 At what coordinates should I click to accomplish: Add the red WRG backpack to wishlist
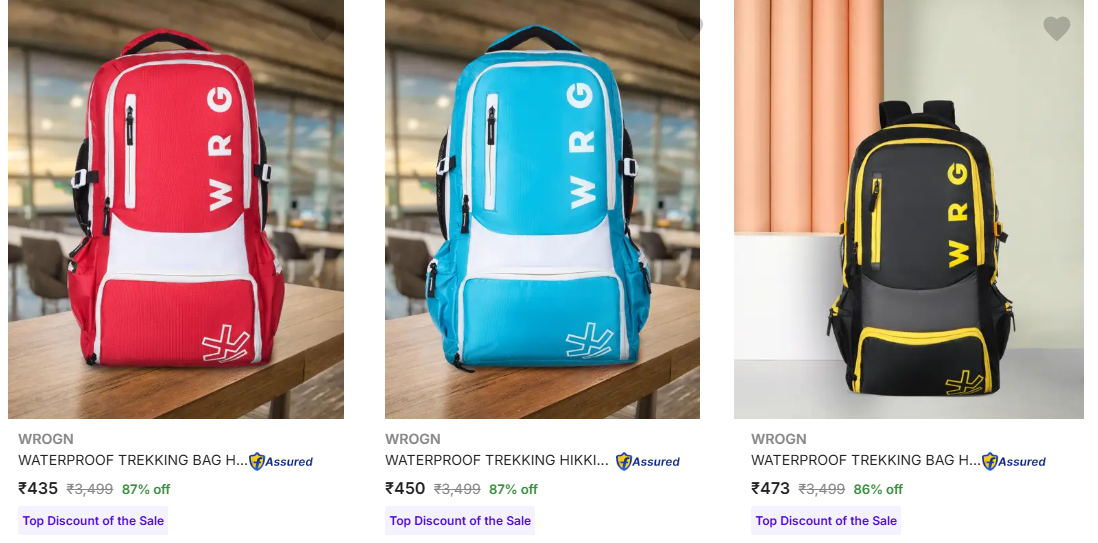tap(321, 29)
